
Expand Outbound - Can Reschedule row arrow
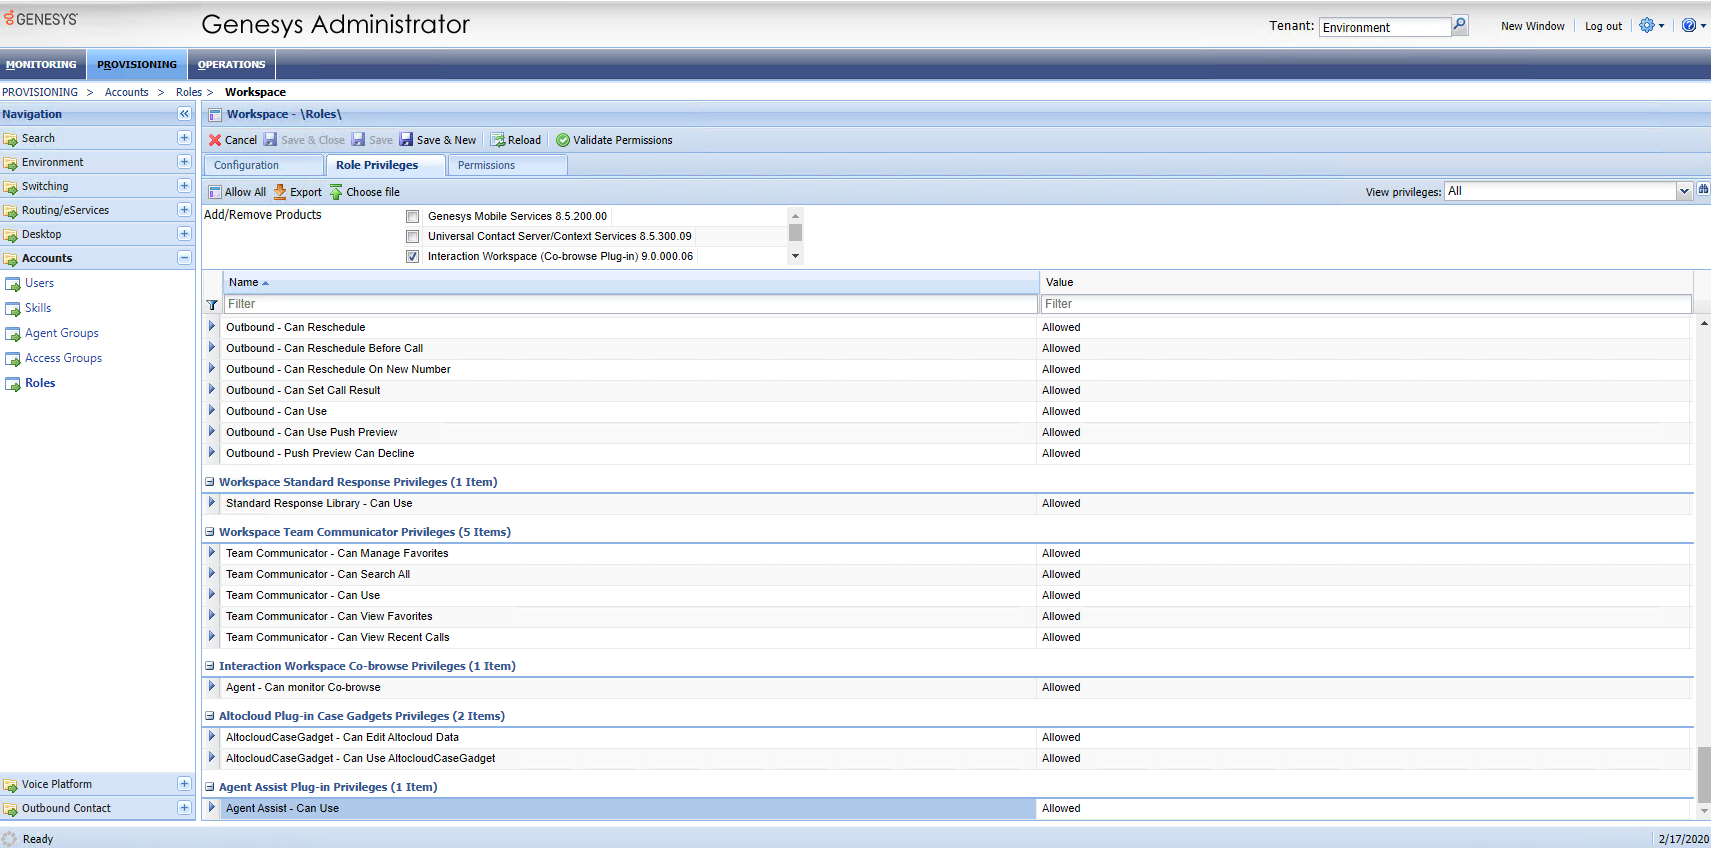click(x=212, y=327)
